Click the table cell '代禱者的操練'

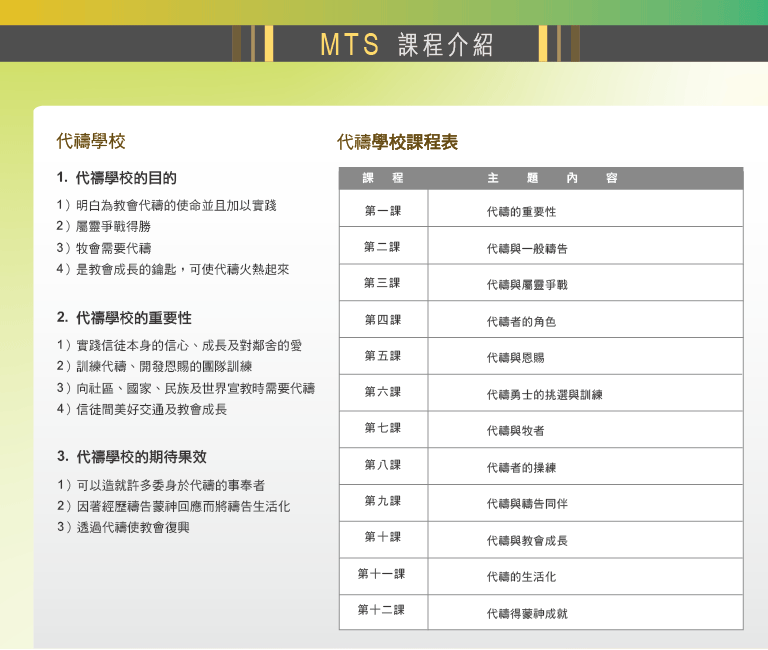[521, 467]
